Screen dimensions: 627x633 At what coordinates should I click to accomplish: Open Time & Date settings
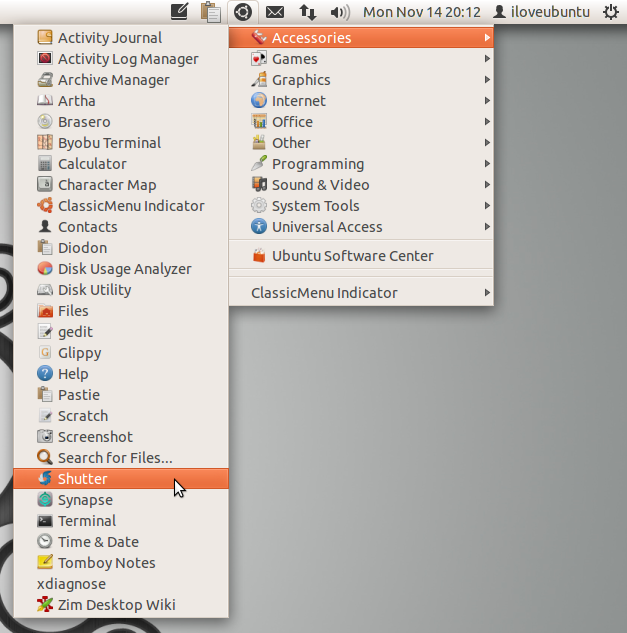(121, 542)
